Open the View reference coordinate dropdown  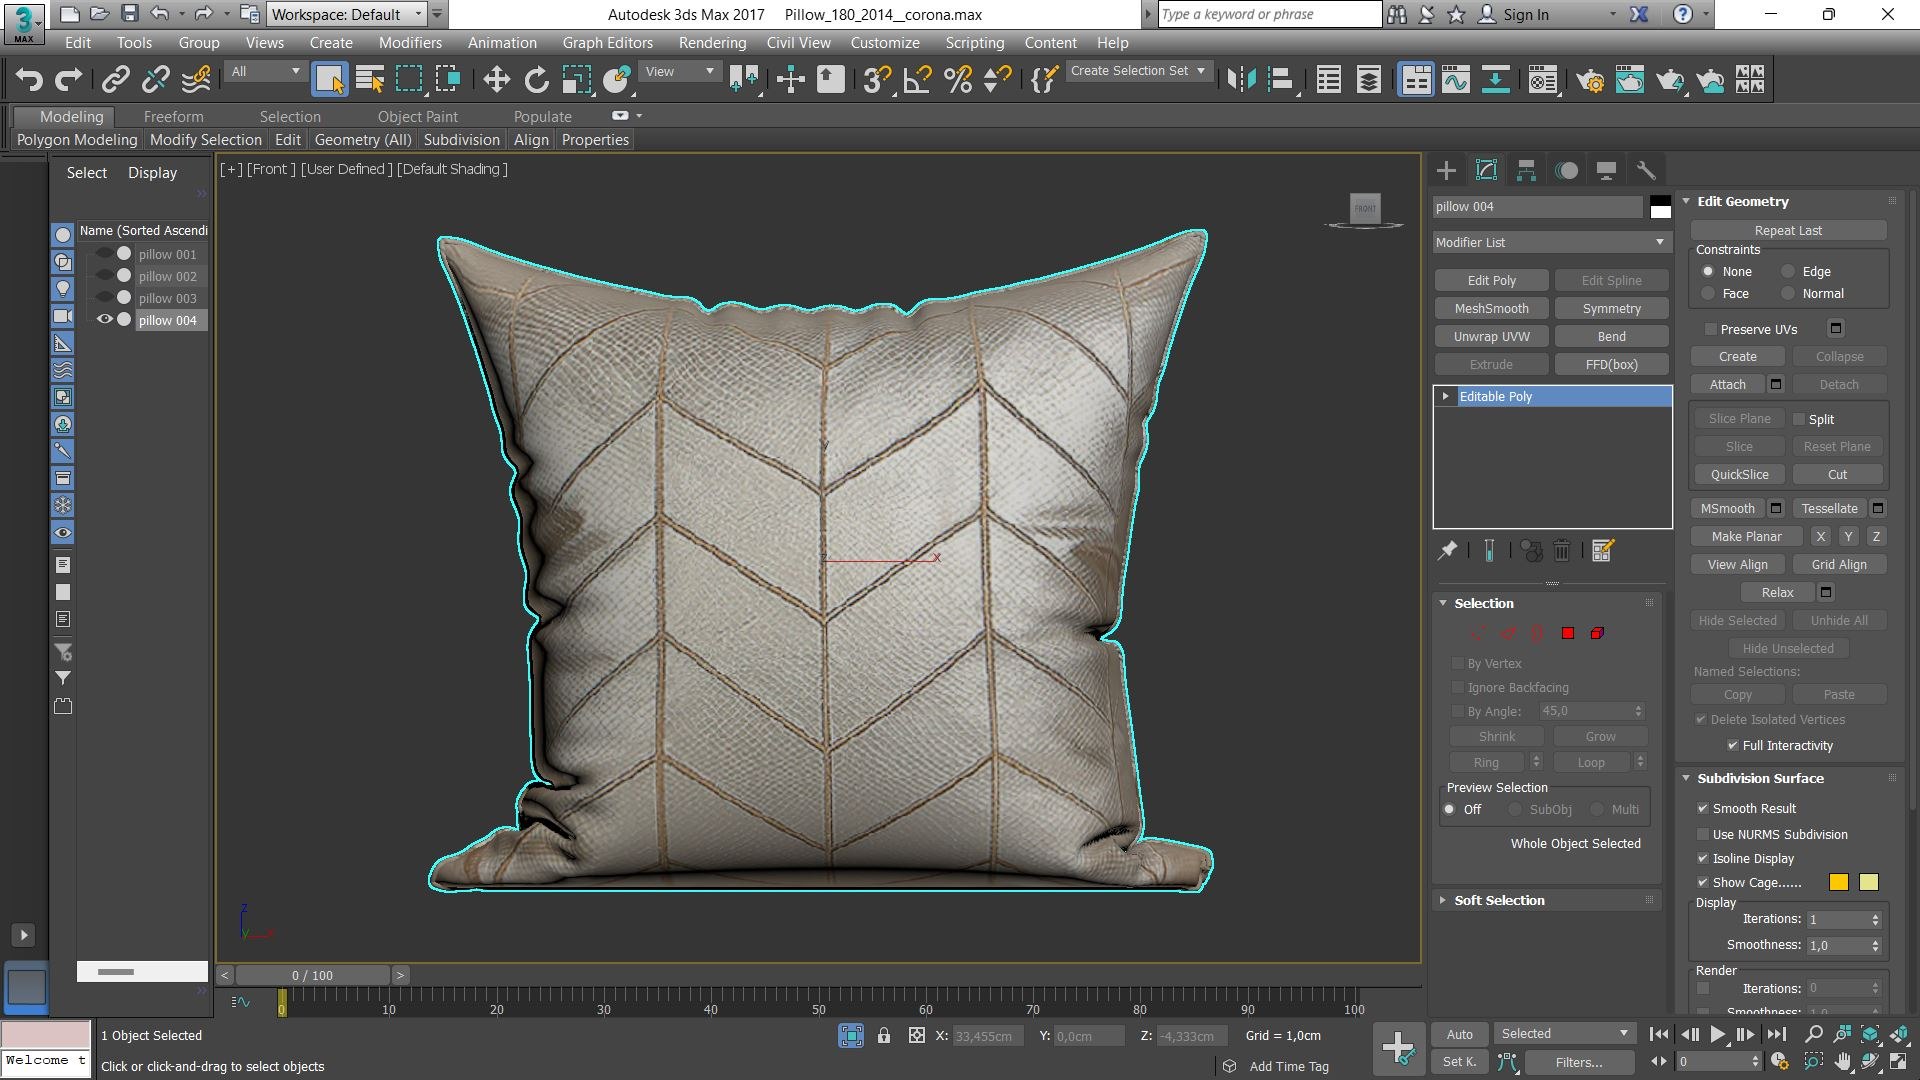[x=680, y=72]
